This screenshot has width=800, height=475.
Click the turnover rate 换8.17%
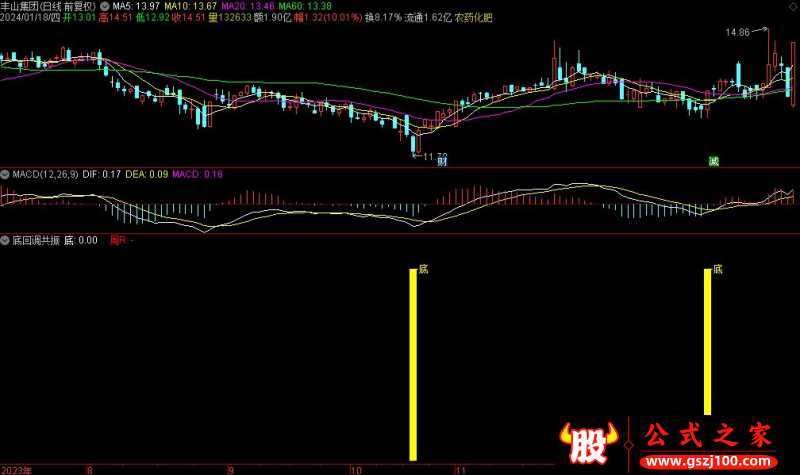pyautogui.click(x=383, y=18)
